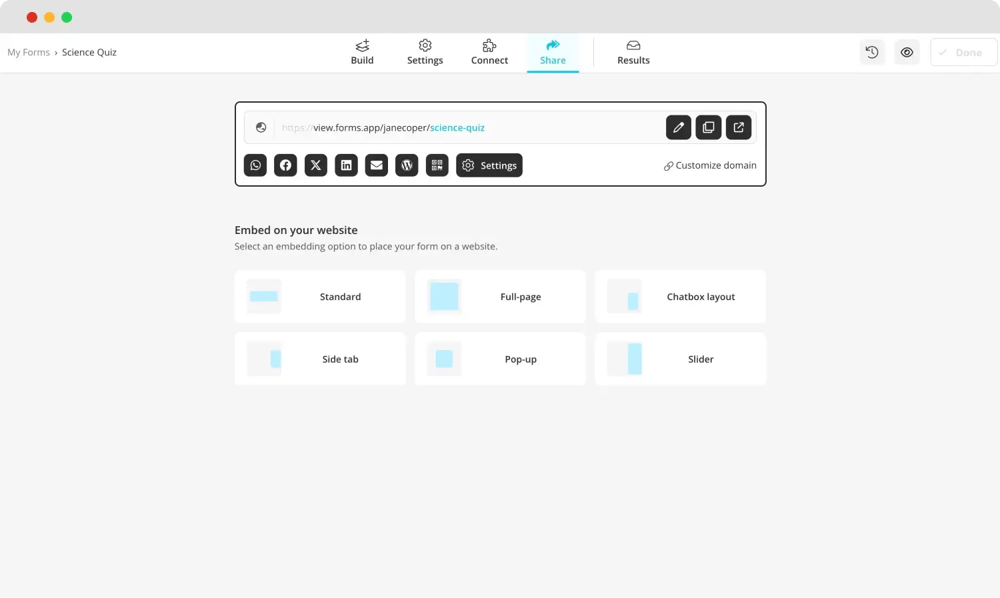Preview the form with the eye icon

click(906, 52)
